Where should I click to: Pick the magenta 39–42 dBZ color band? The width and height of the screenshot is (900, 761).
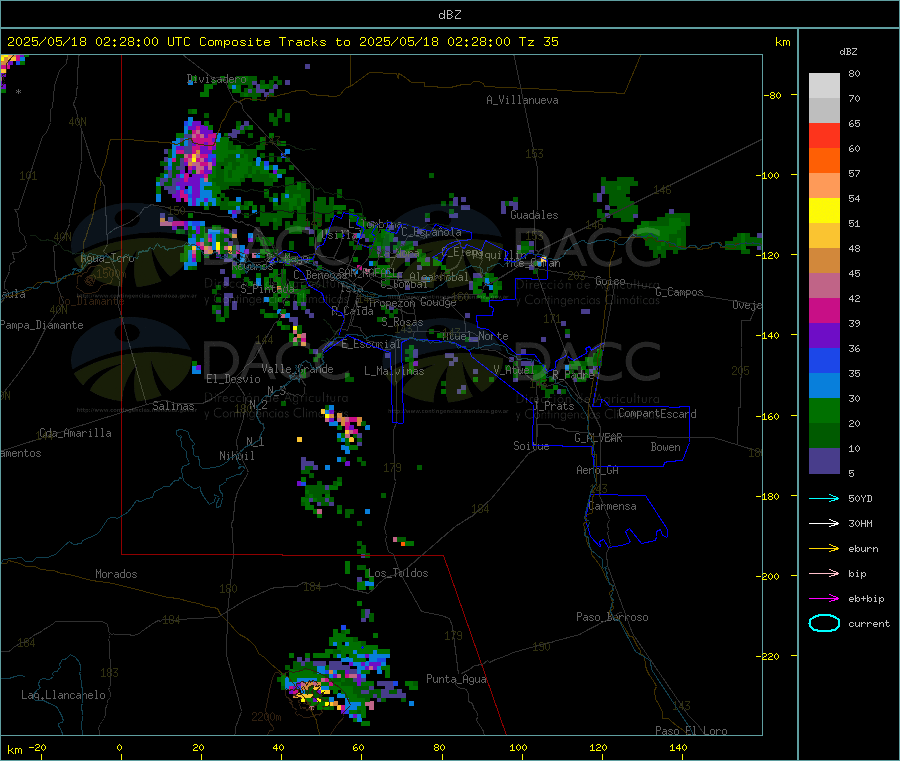(824, 310)
